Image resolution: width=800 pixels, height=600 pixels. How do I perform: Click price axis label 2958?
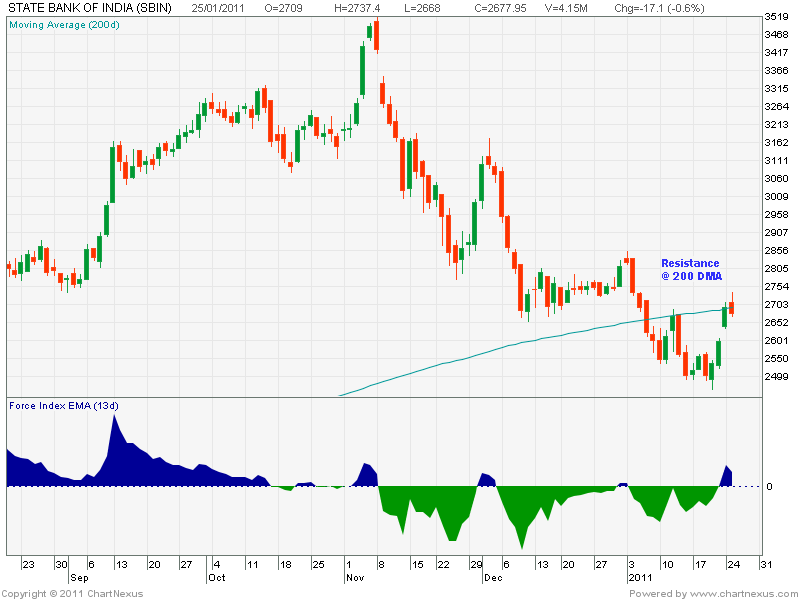coord(776,214)
